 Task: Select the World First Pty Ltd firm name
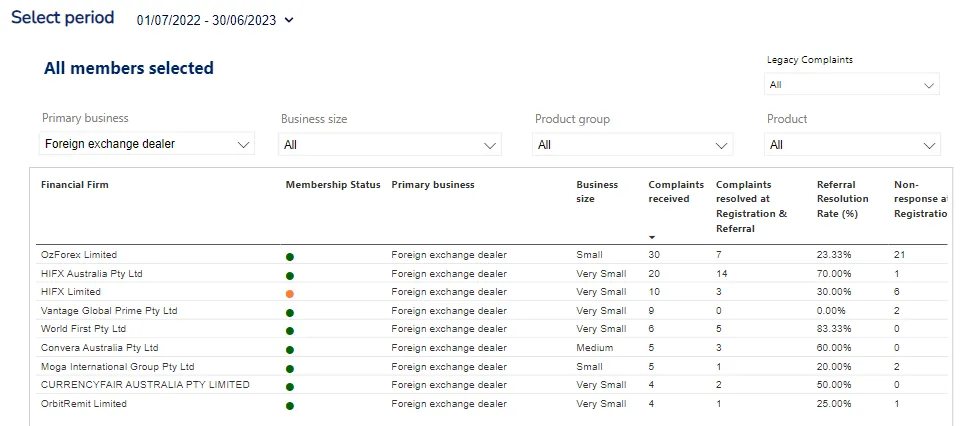click(83, 329)
